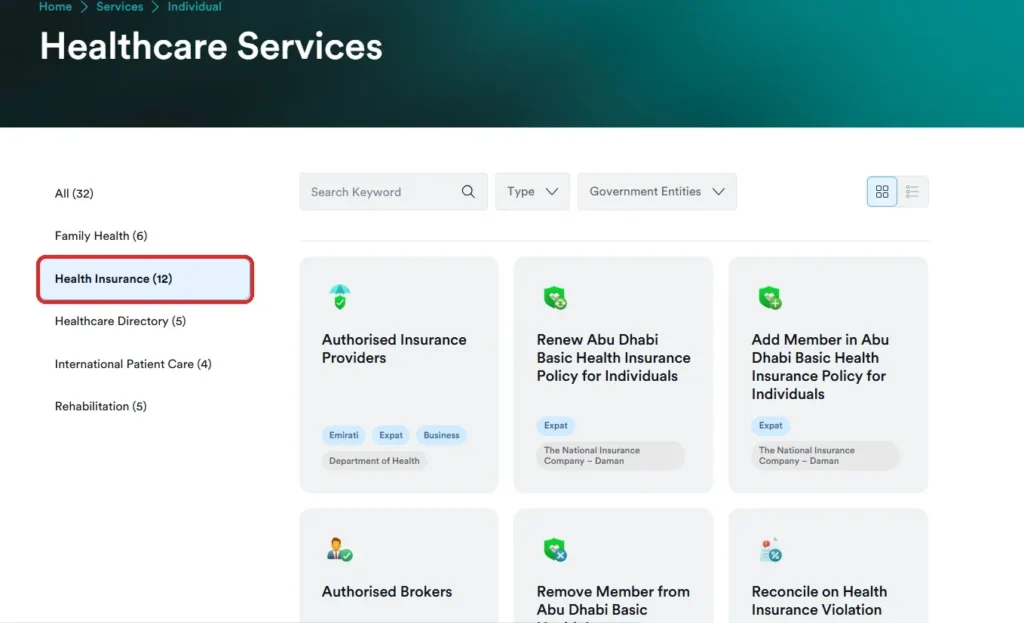Viewport: 1024px width, 623px height.
Task: Click the remove-member shield icon on Remove Member card
Action: pyautogui.click(x=555, y=550)
